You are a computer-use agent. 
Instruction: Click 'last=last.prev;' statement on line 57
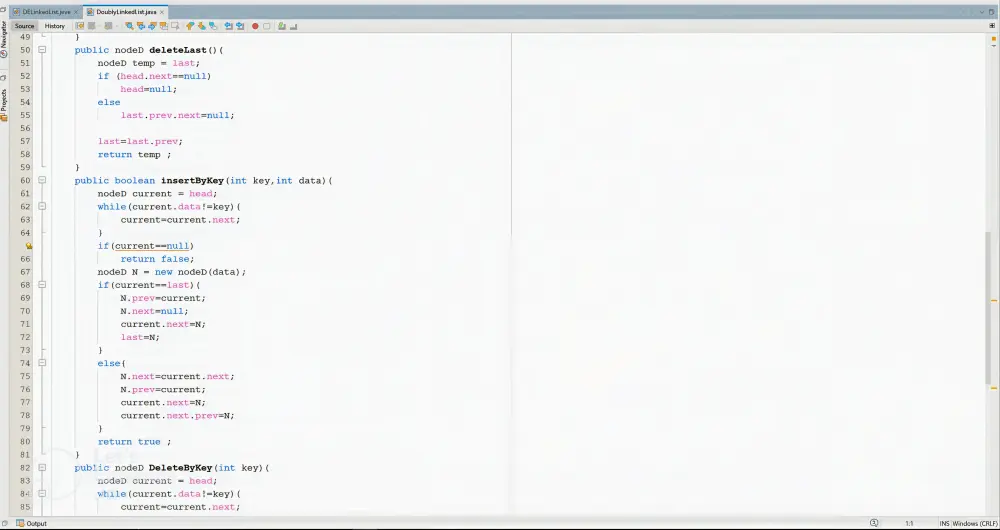coord(140,141)
